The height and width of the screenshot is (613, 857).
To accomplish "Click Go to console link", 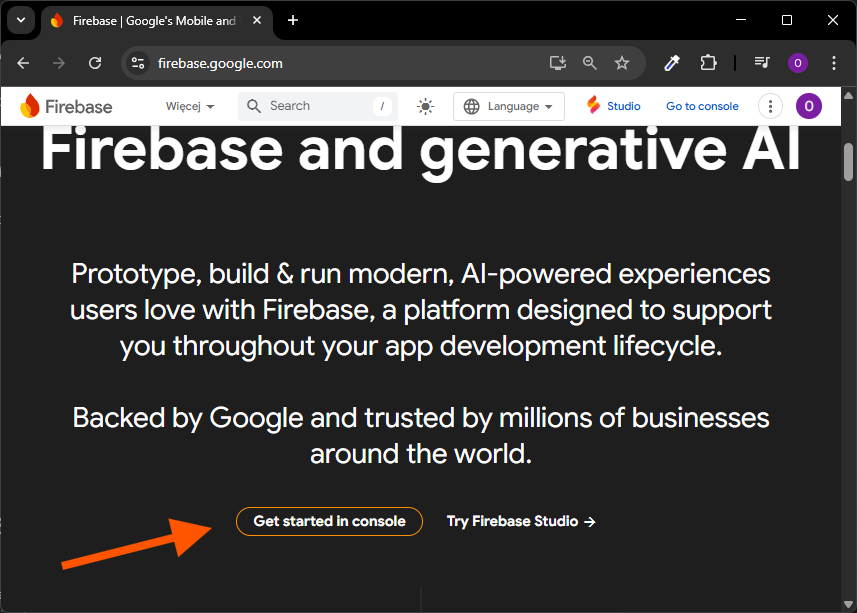I will 702,106.
